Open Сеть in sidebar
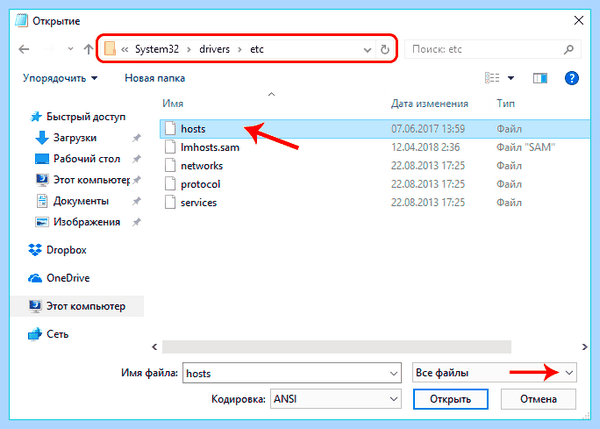Viewport: 600px width, 429px height. 48,334
